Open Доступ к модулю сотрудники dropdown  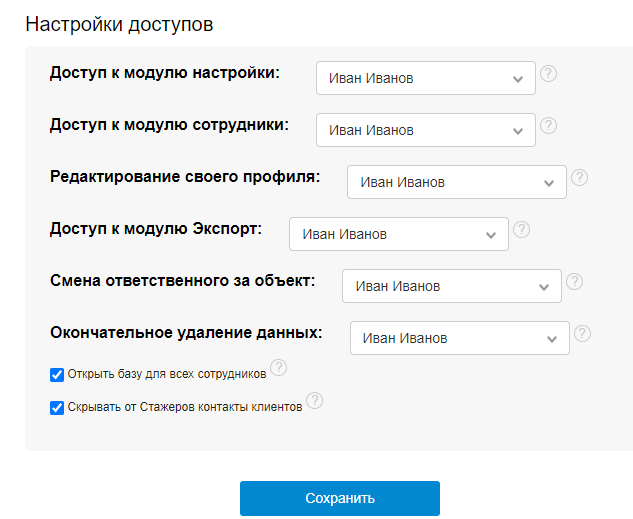425,130
